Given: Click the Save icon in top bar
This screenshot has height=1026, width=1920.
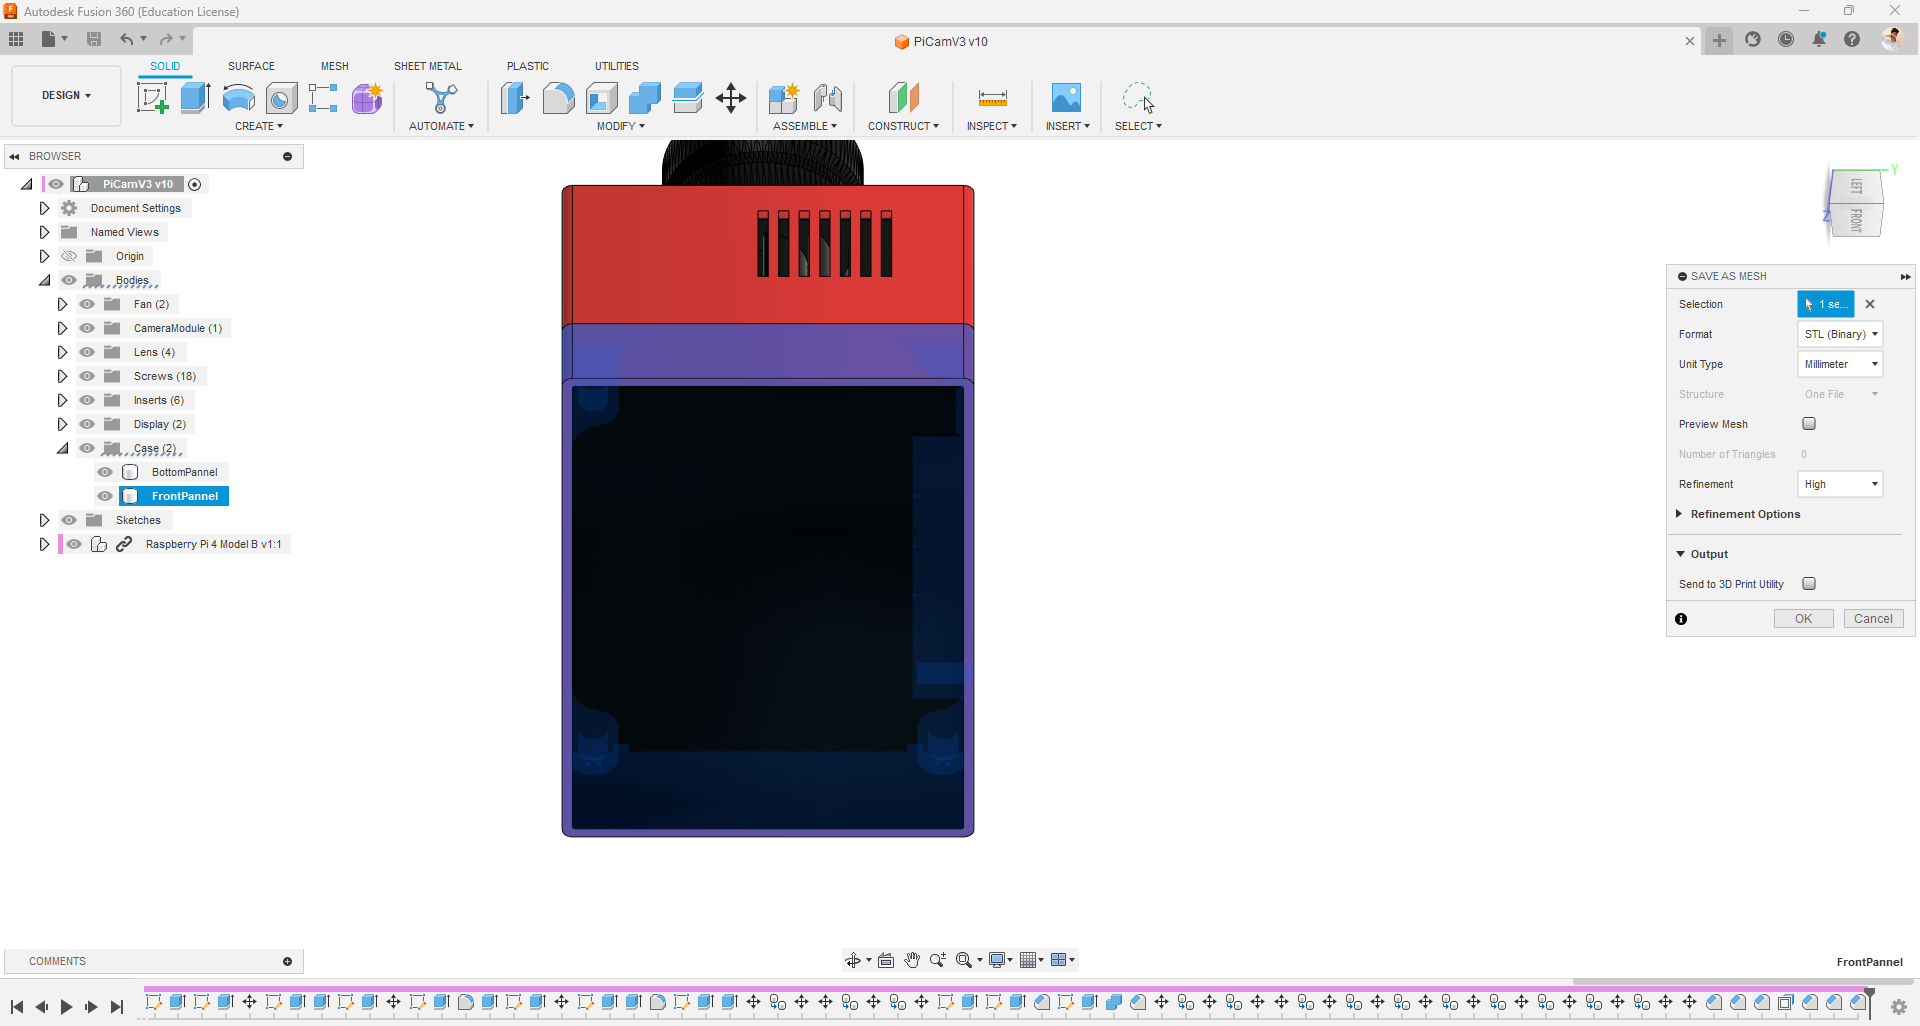Looking at the screenshot, I should click(x=94, y=39).
